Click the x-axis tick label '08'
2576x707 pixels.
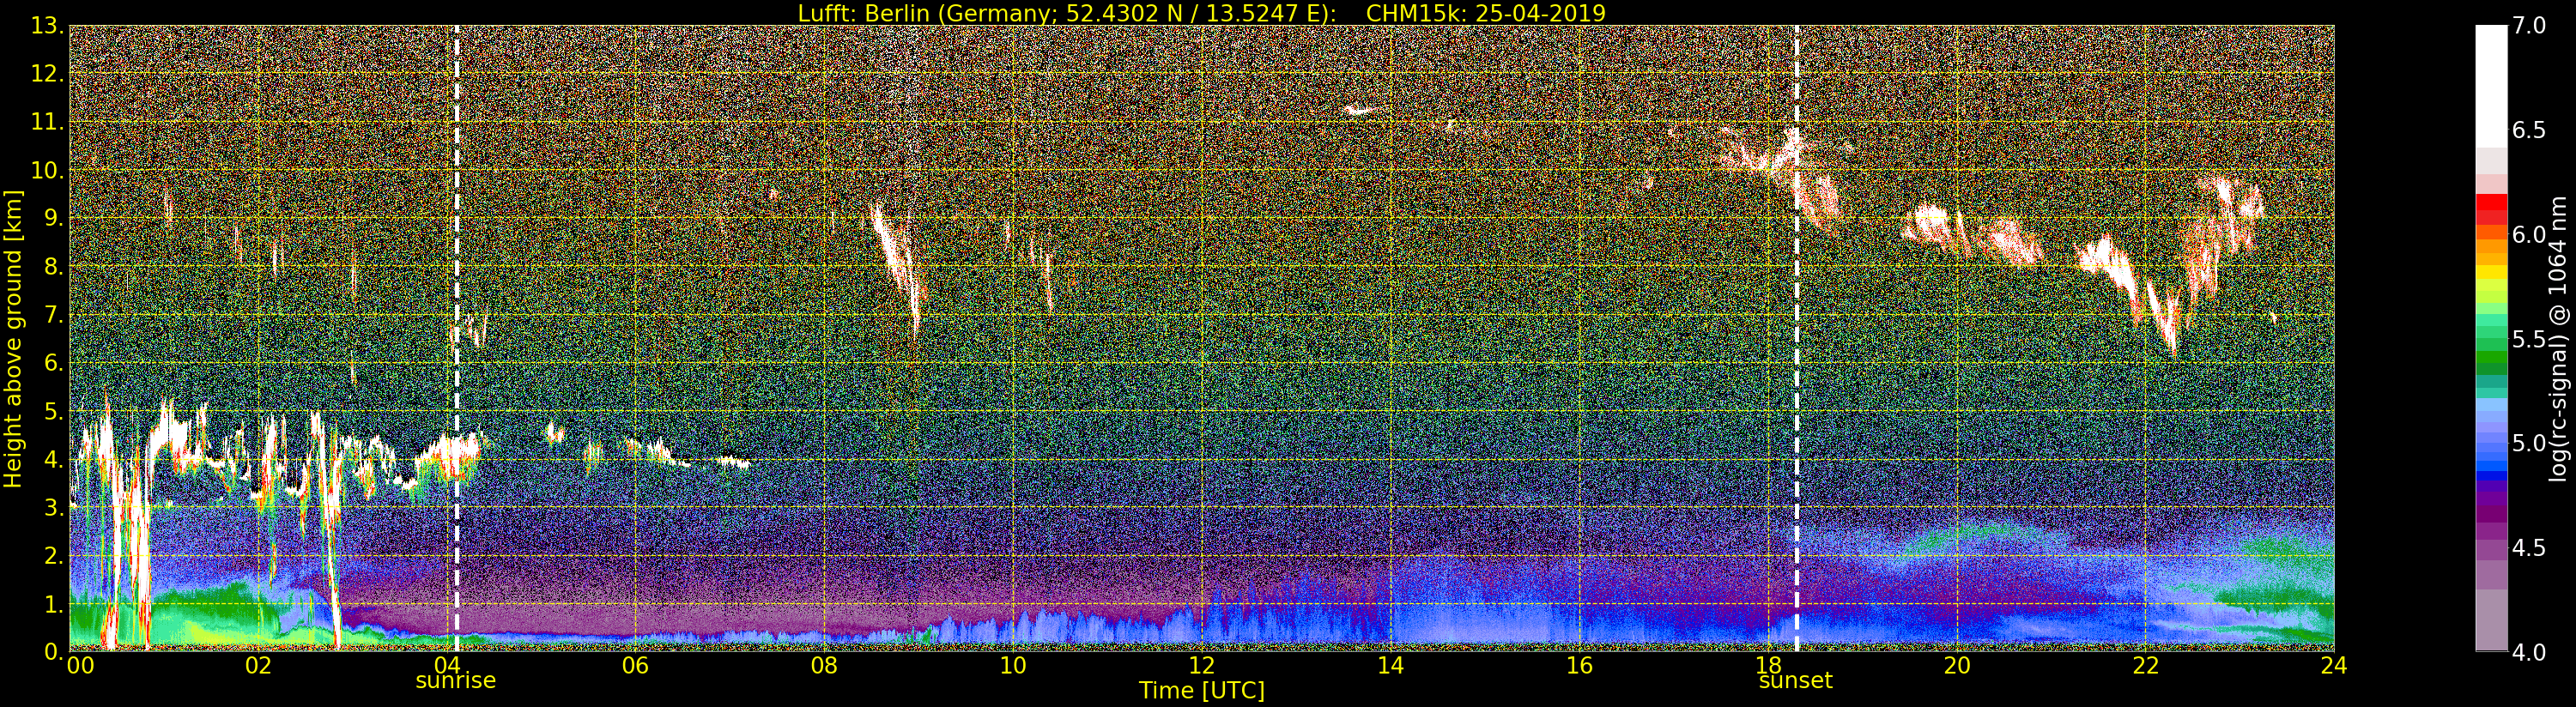pos(824,665)
